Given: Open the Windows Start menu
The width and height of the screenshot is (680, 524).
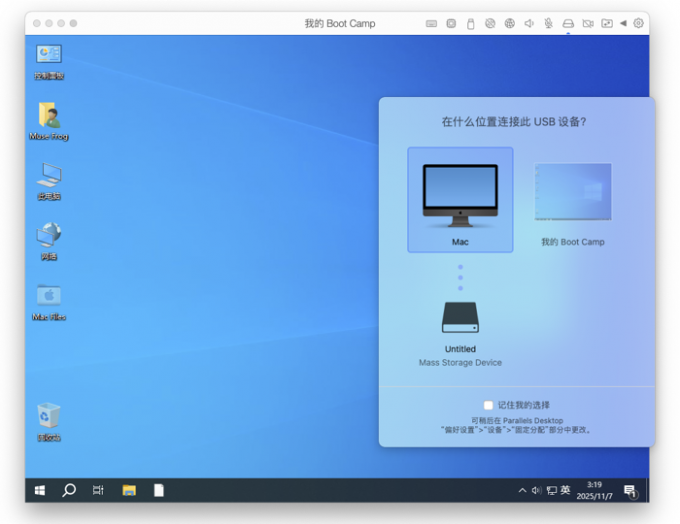Looking at the screenshot, I should [x=40, y=491].
